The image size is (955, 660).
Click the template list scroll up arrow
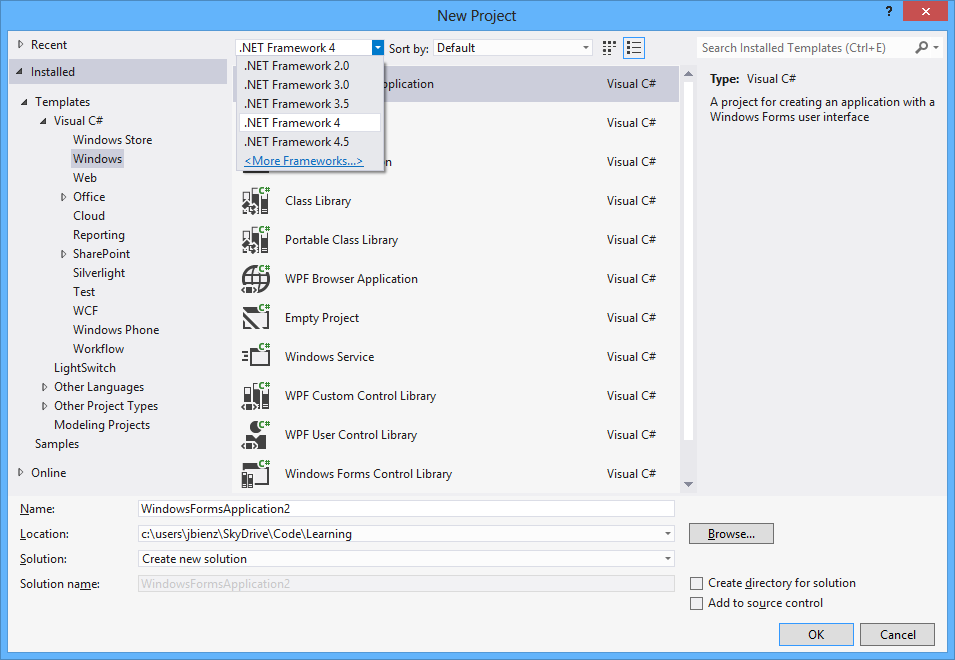[688, 74]
